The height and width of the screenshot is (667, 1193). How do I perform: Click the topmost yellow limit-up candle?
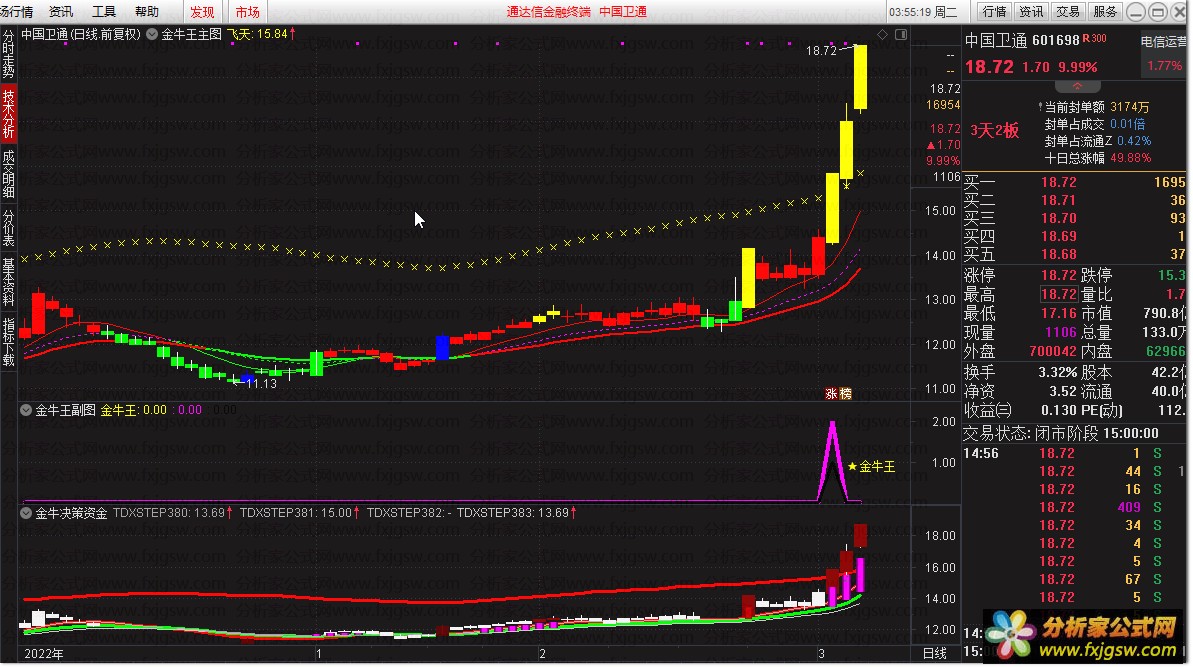(x=861, y=77)
